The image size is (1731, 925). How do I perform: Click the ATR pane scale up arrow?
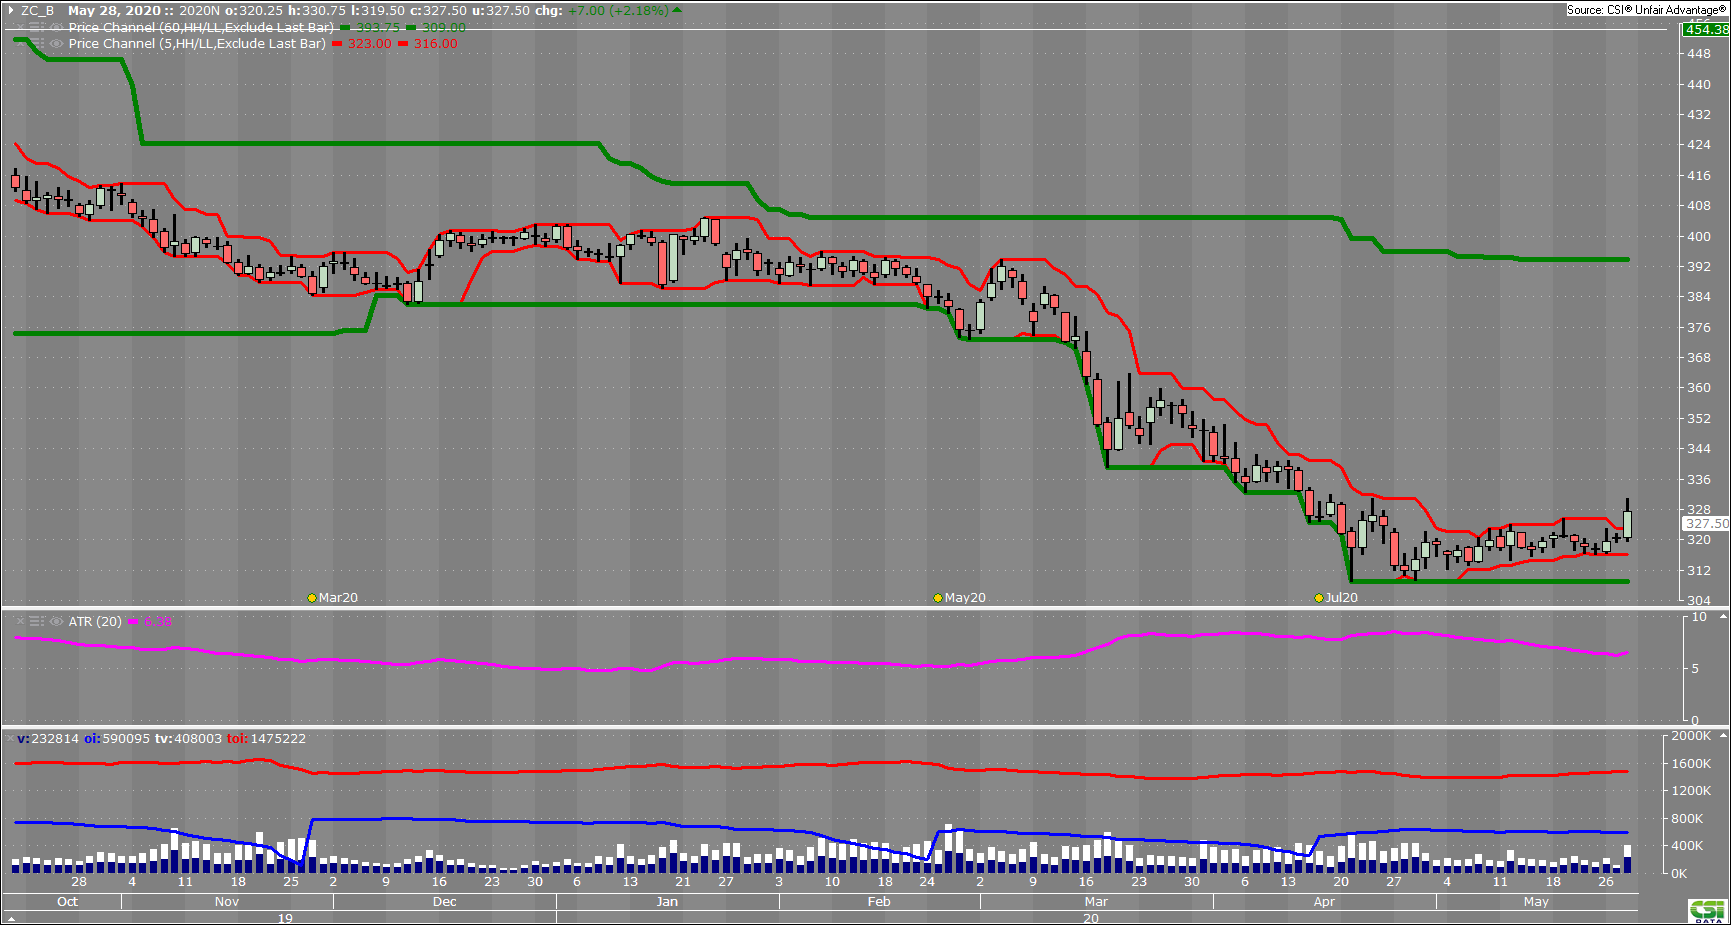click(1722, 617)
